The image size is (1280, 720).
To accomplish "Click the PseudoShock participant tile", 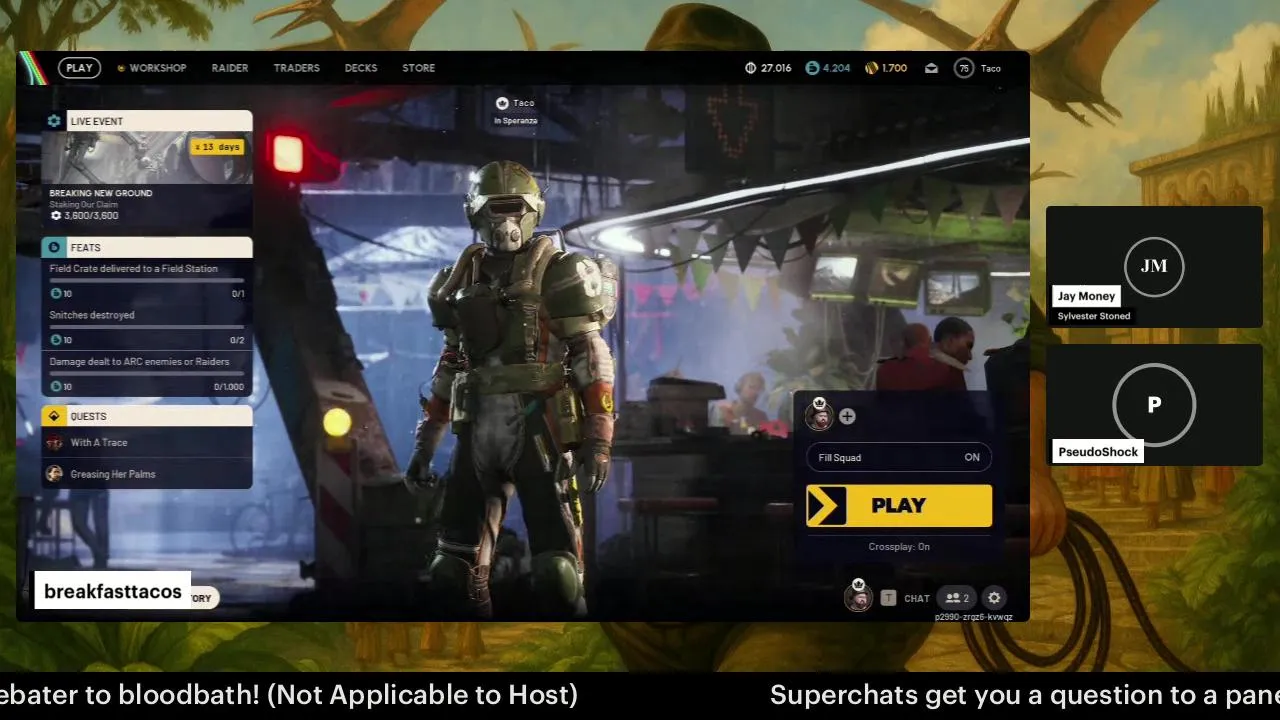I will (1154, 404).
